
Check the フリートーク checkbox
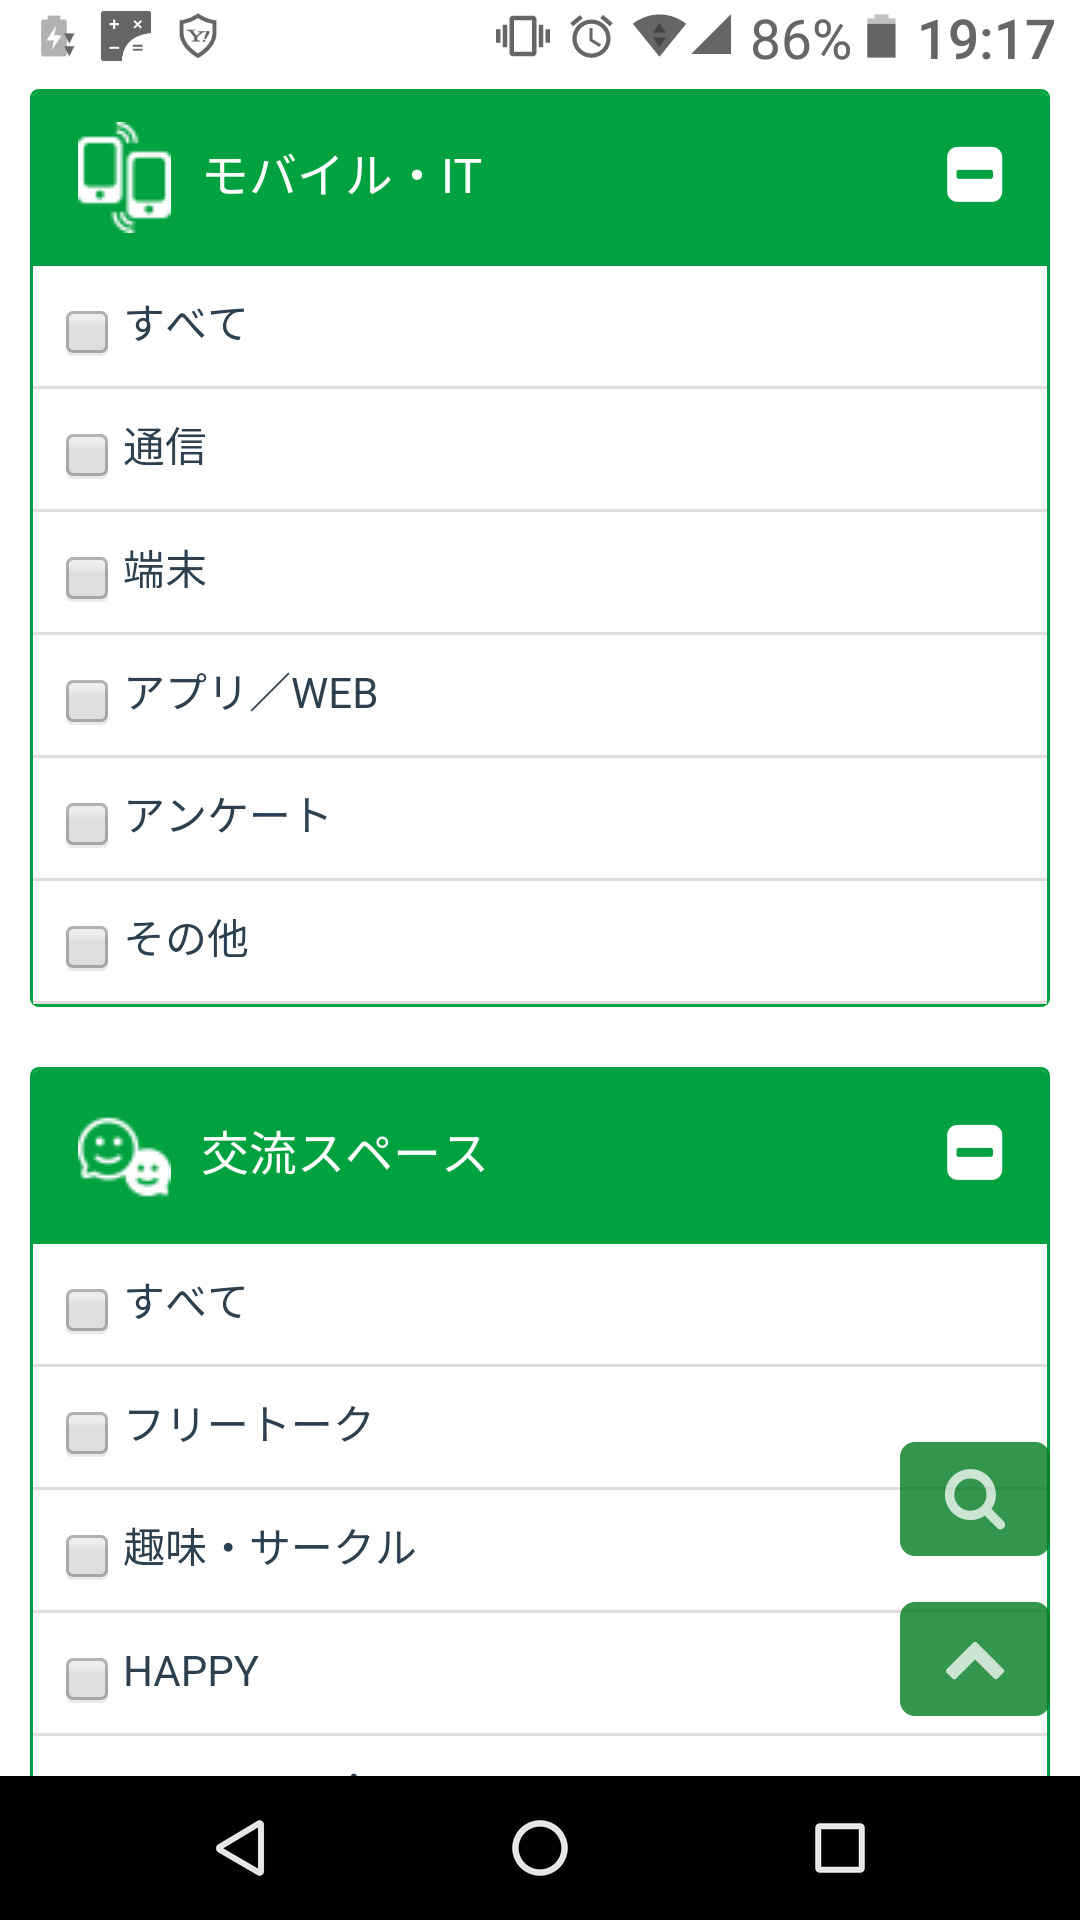coord(87,1431)
